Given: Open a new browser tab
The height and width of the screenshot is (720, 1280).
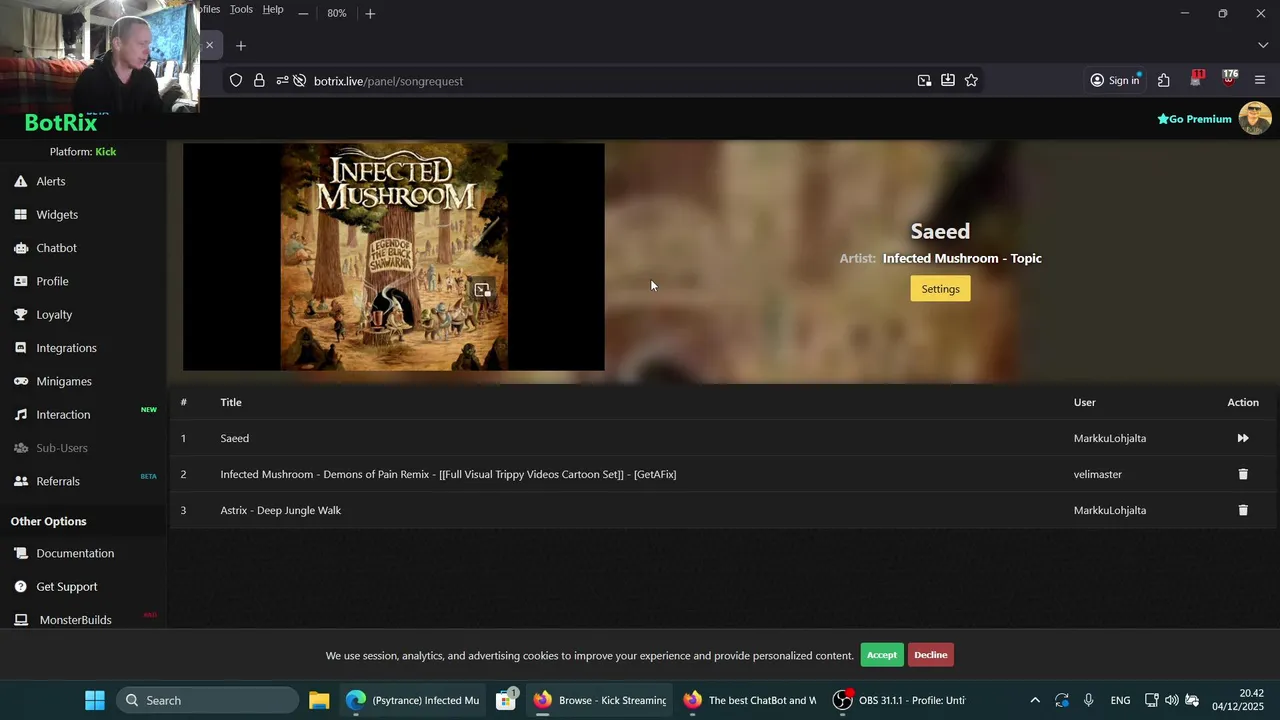Looking at the screenshot, I should [241, 45].
